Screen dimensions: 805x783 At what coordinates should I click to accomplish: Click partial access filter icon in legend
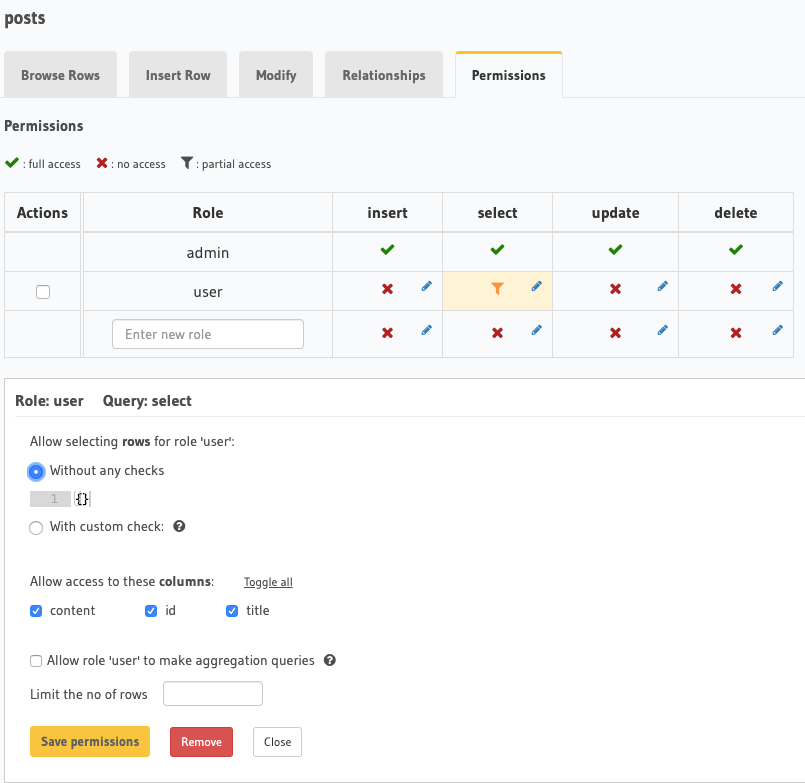click(x=187, y=163)
